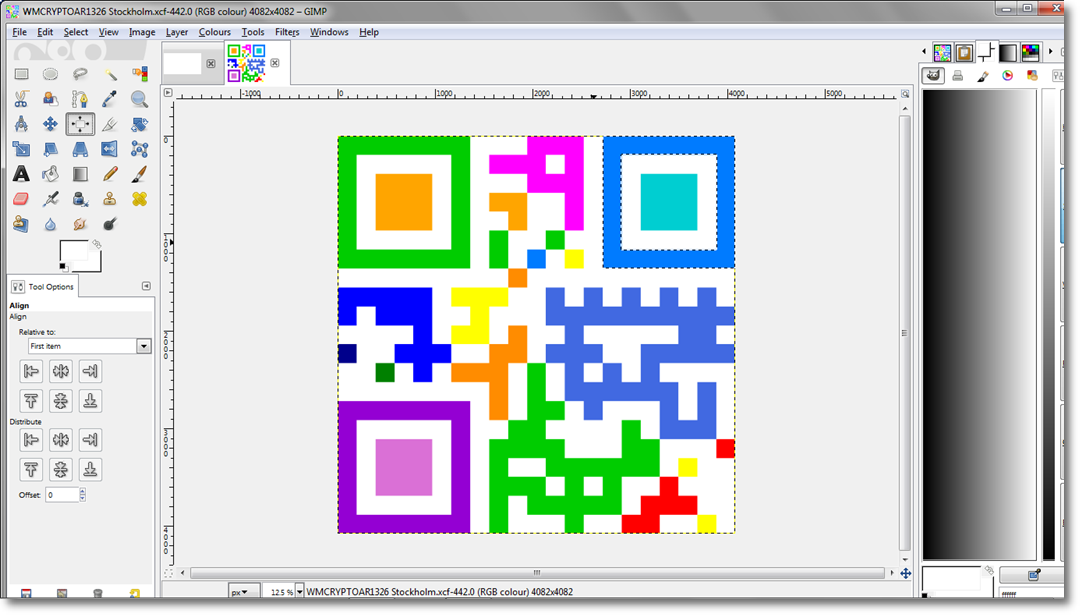
Task: Align left edge of target button
Action: pos(31,371)
